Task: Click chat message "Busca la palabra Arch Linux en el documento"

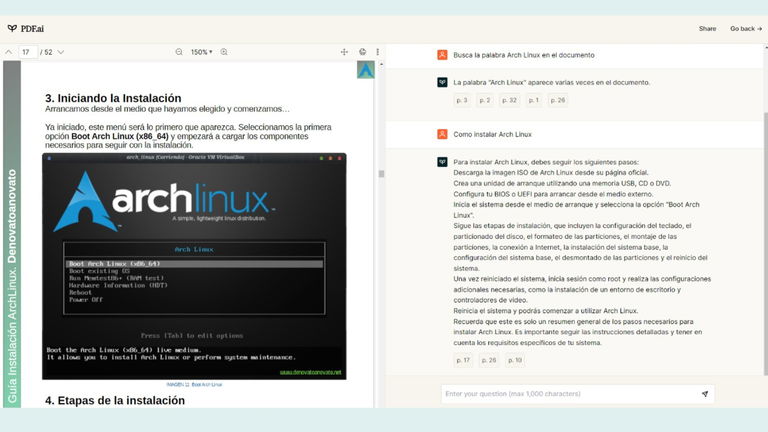Action: [x=524, y=55]
